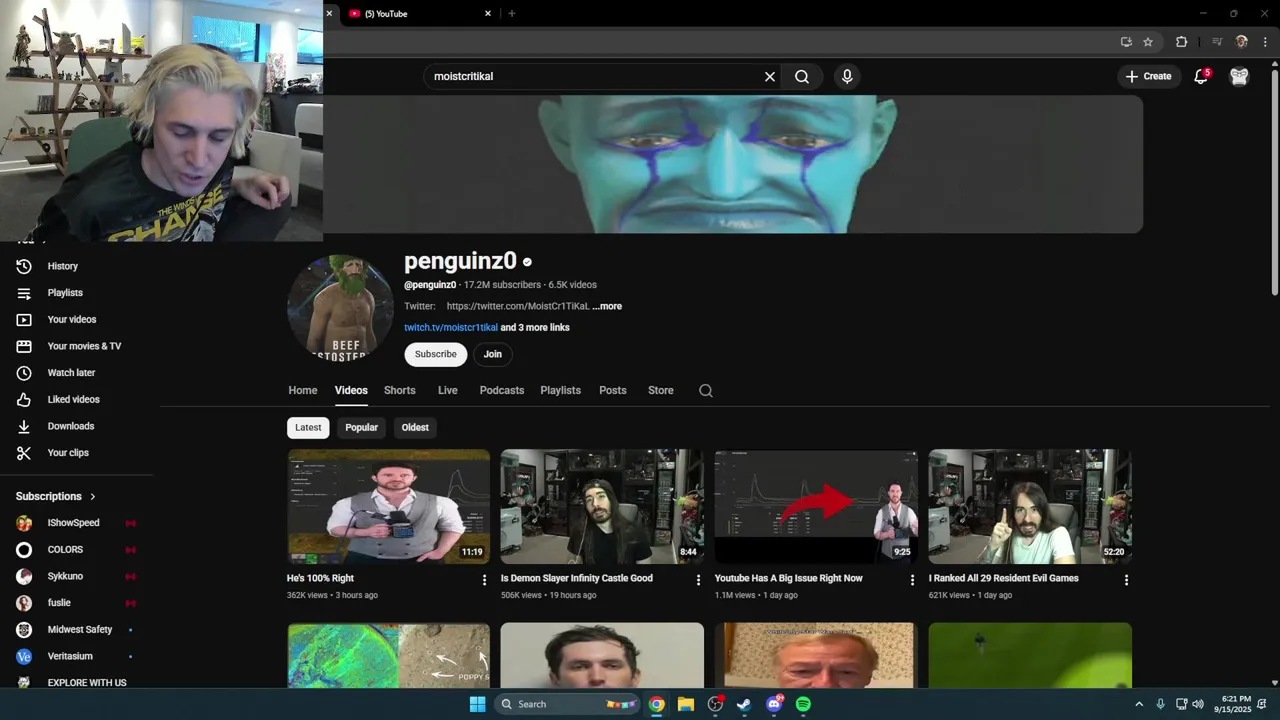
Task: Switch to the channel Home tab
Action: tap(303, 391)
